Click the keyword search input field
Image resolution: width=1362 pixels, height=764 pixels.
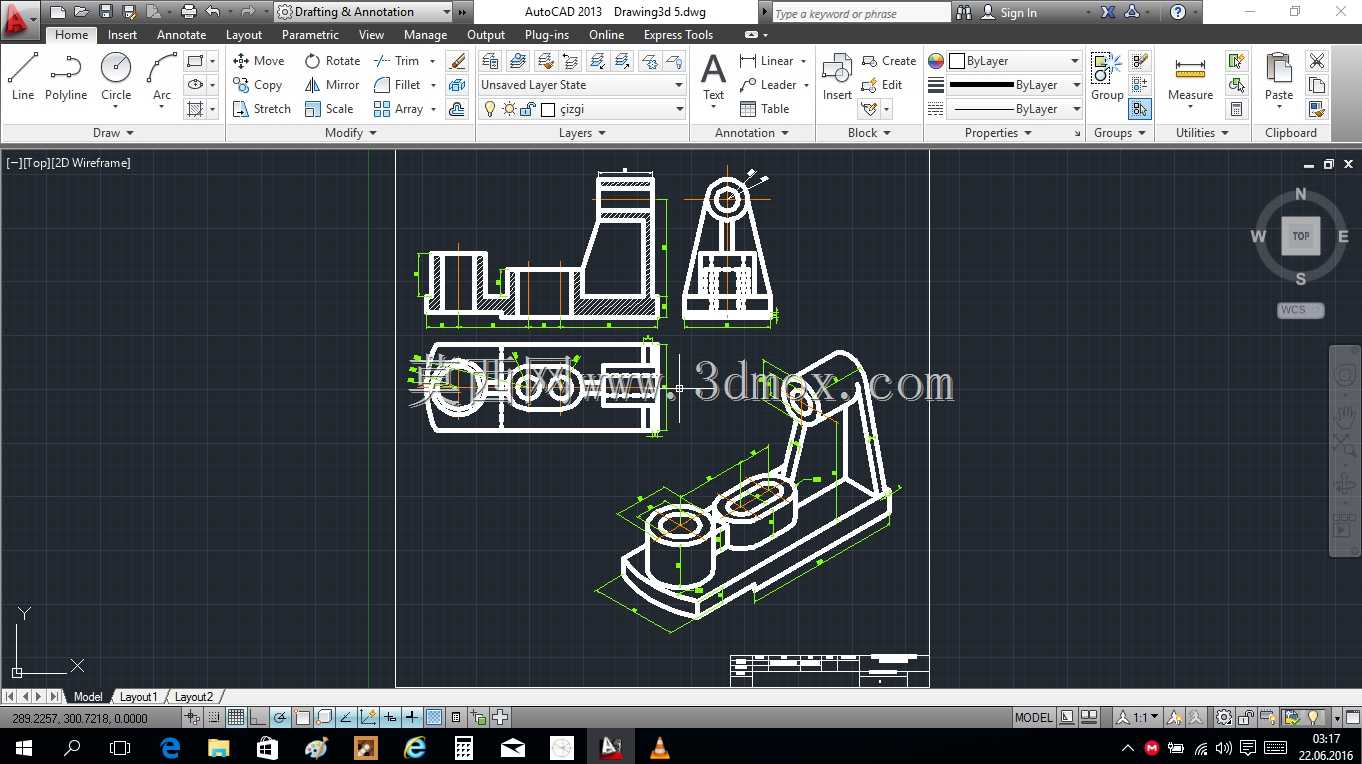(x=861, y=13)
